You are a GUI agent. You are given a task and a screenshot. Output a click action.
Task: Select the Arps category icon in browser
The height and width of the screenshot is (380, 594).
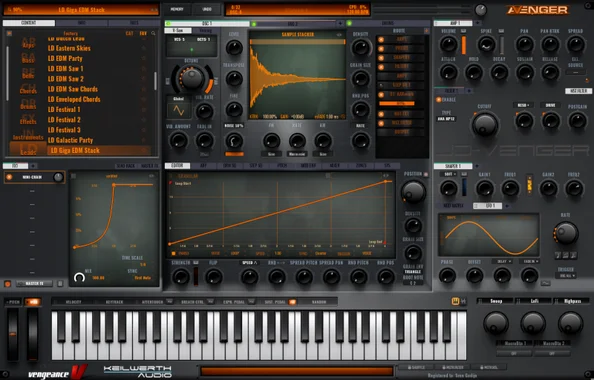pos(28,42)
